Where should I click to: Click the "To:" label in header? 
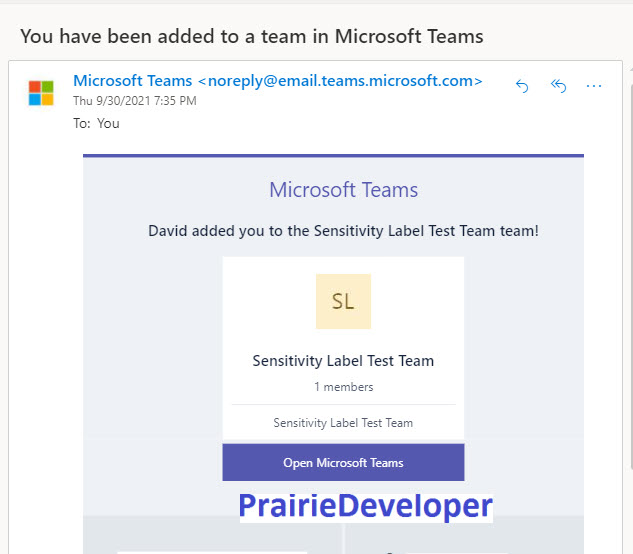tap(82, 123)
